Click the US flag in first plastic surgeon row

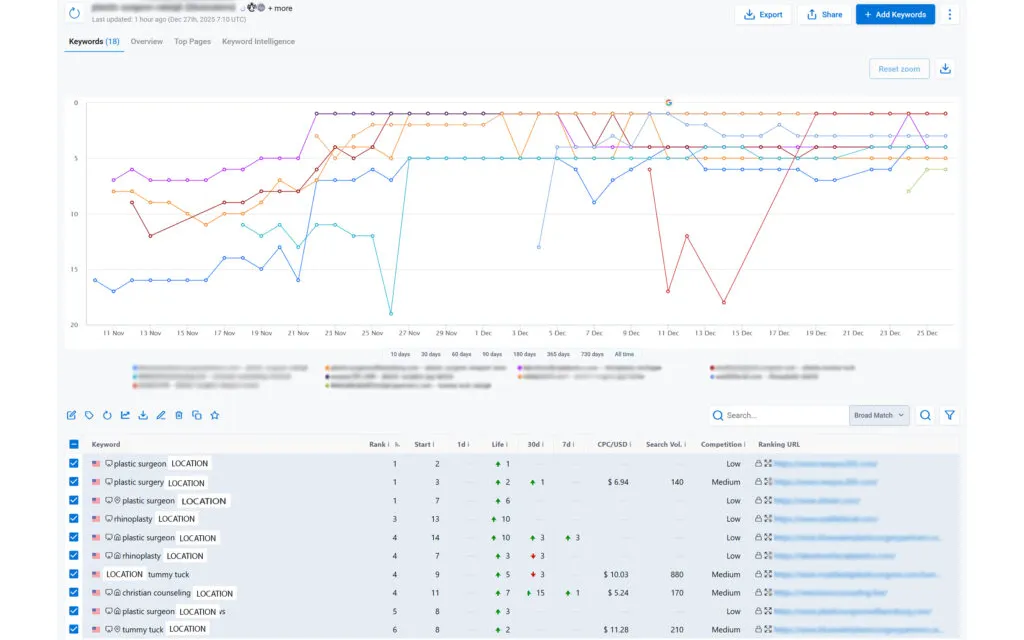click(x=96, y=464)
